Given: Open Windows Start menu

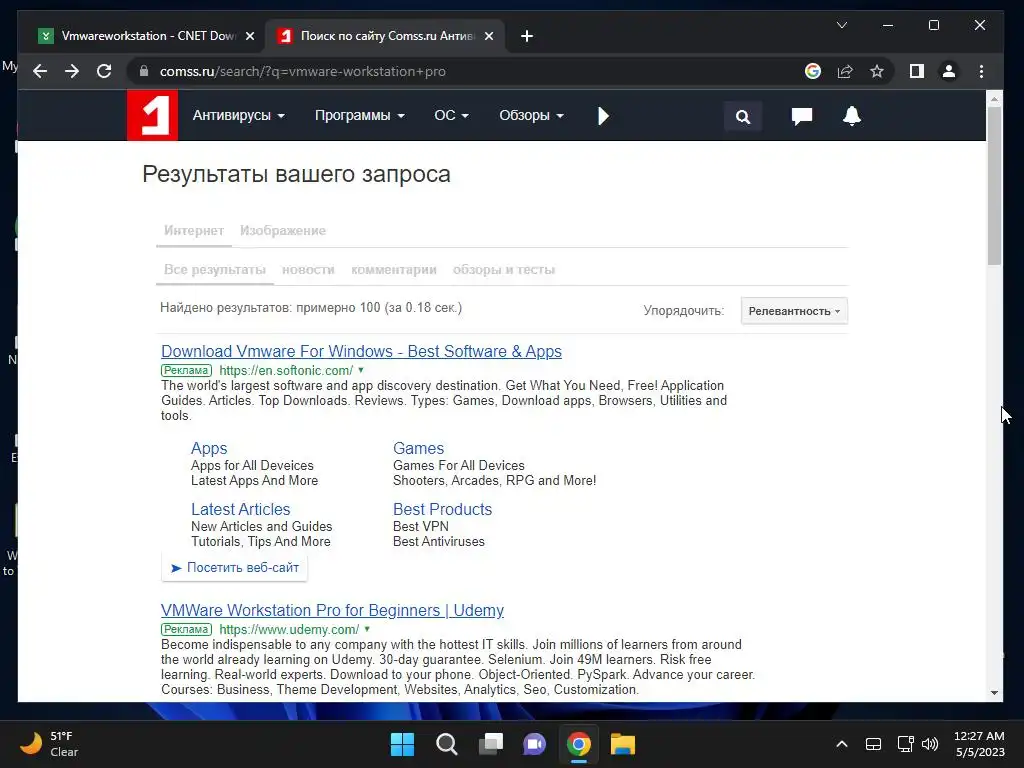Looking at the screenshot, I should [402, 744].
